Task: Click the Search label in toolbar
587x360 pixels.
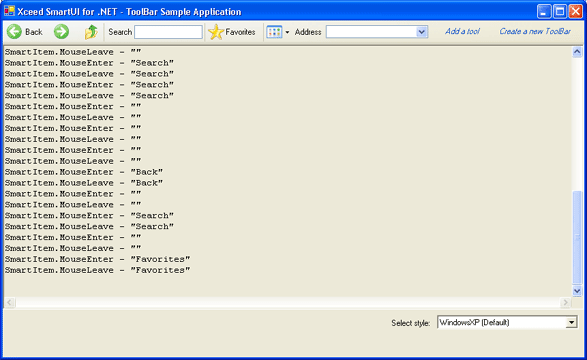Action: point(120,32)
